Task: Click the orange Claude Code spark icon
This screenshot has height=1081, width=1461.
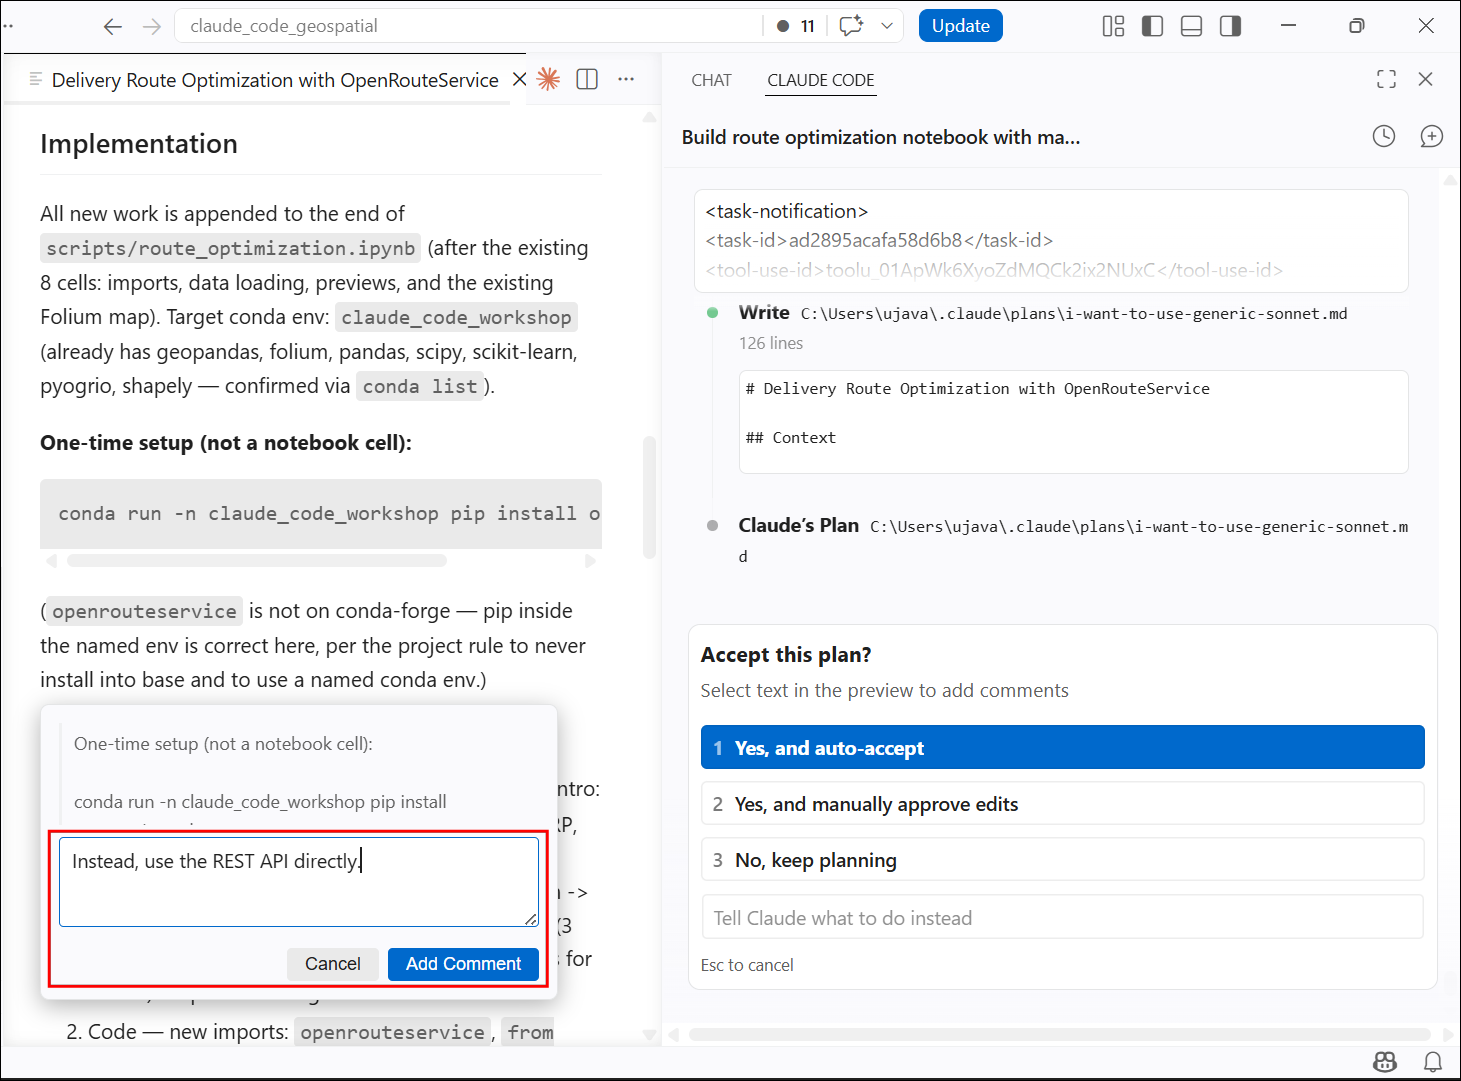Action: (x=548, y=79)
